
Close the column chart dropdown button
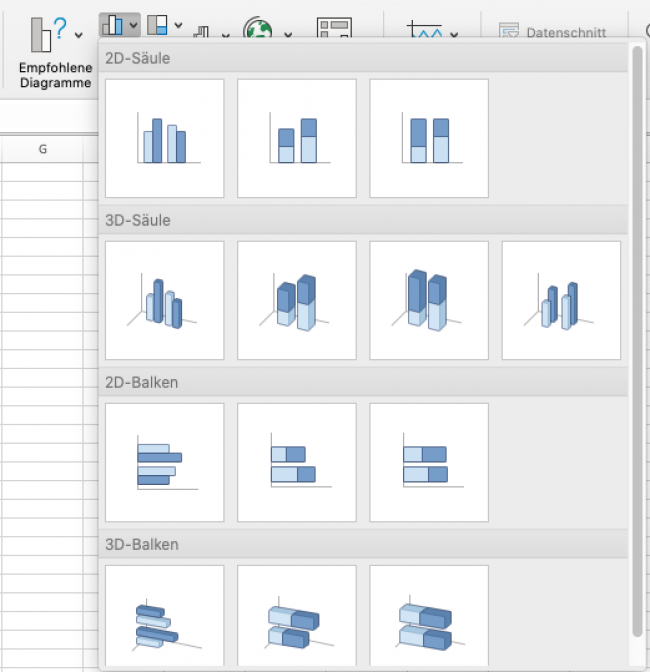[119, 25]
